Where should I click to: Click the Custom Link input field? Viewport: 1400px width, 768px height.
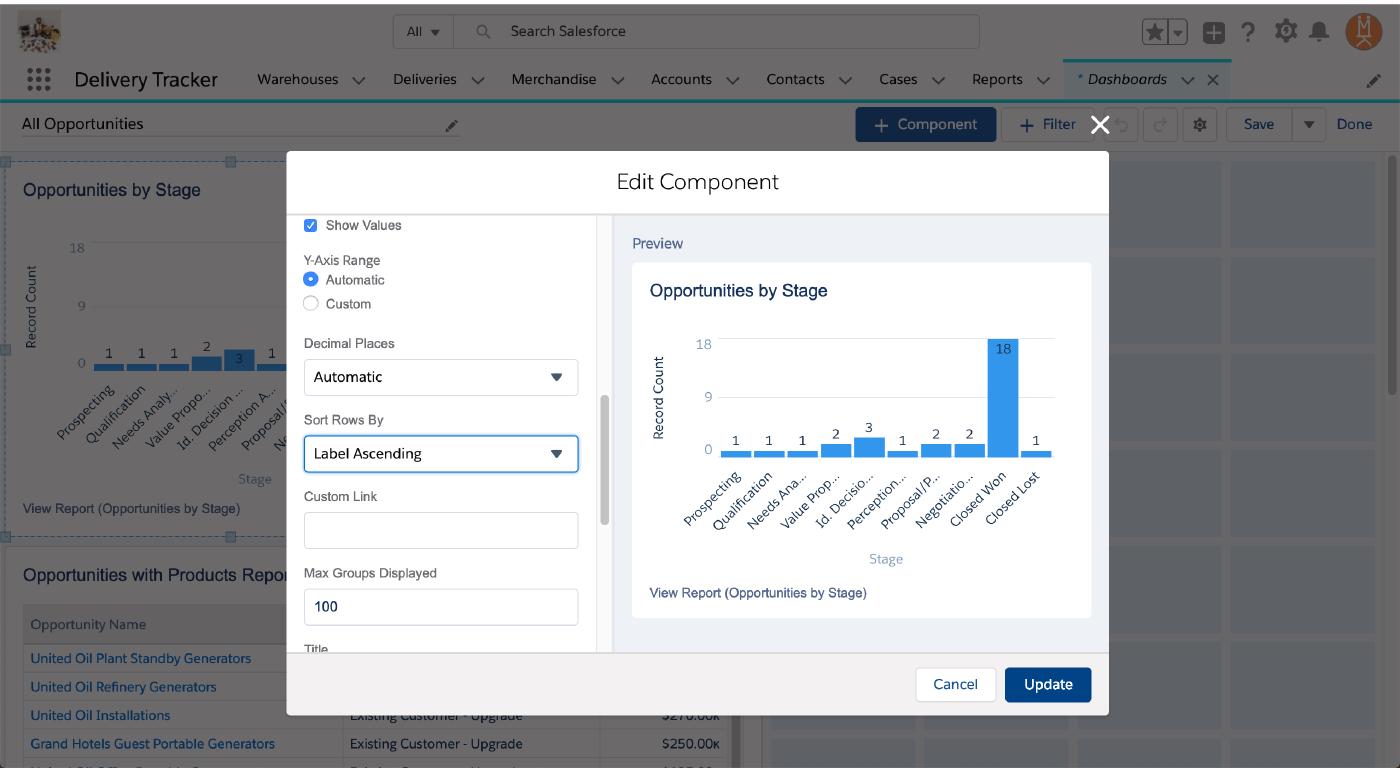(441, 530)
